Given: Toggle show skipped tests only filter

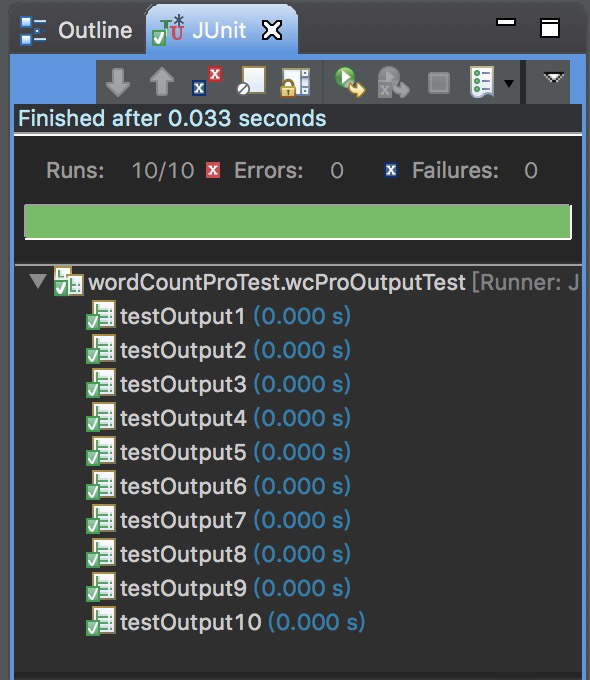Looking at the screenshot, I should [x=252, y=81].
